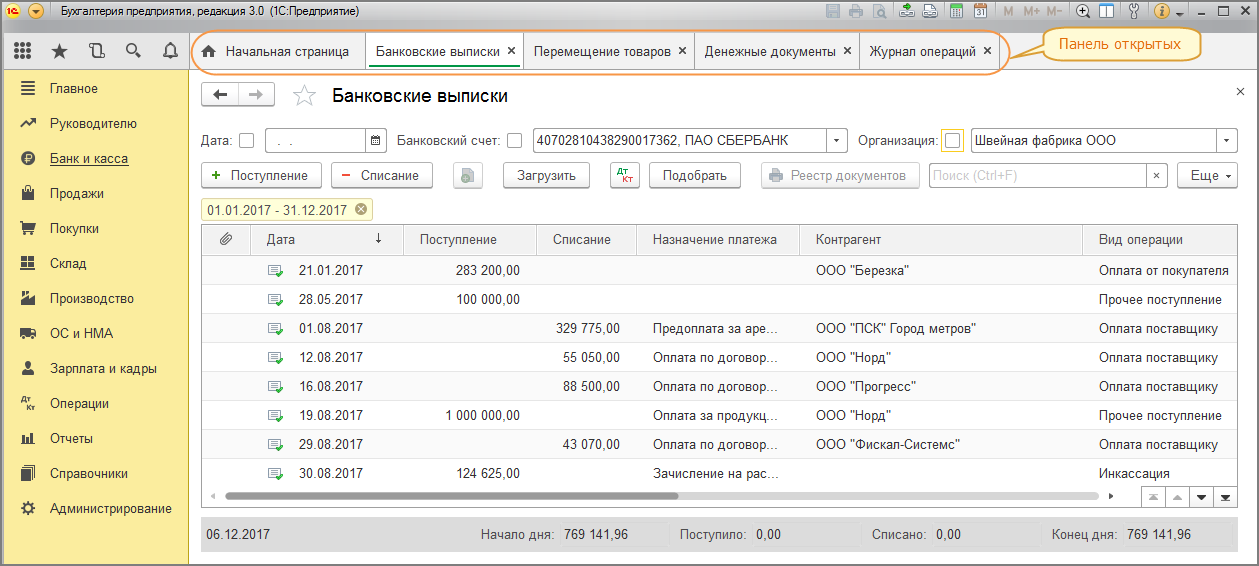Click the grayed print icon in title bar
Image resolution: width=1259 pixels, height=566 pixels.
(856, 12)
